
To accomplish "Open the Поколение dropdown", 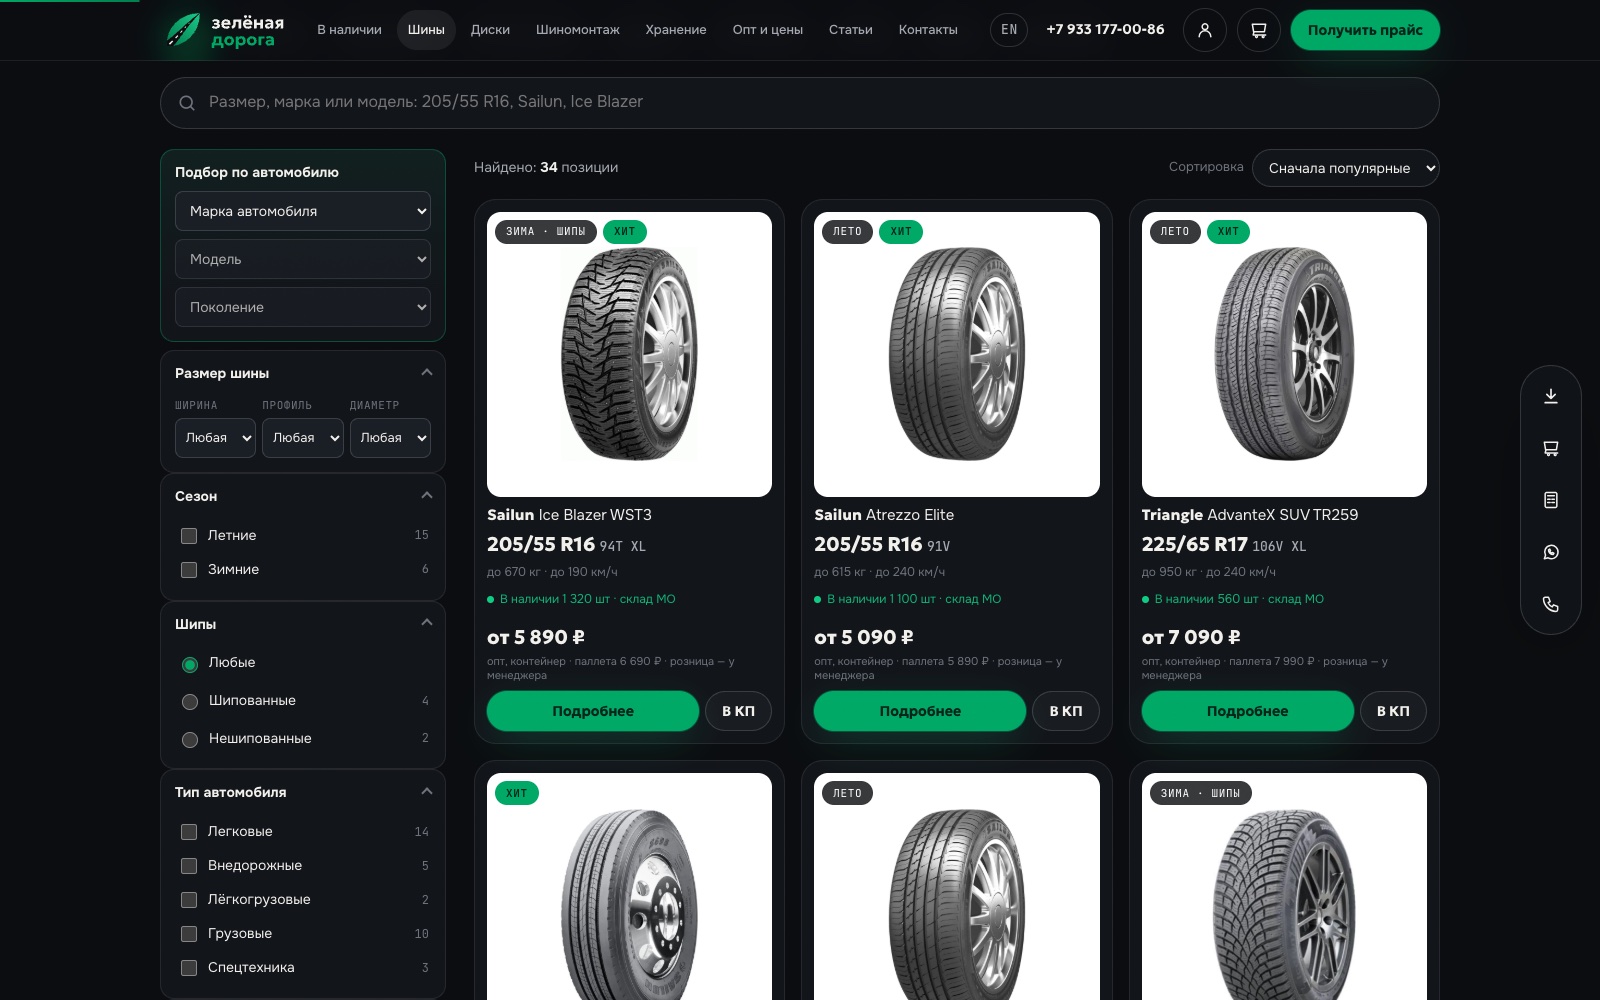I will [x=303, y=307].
